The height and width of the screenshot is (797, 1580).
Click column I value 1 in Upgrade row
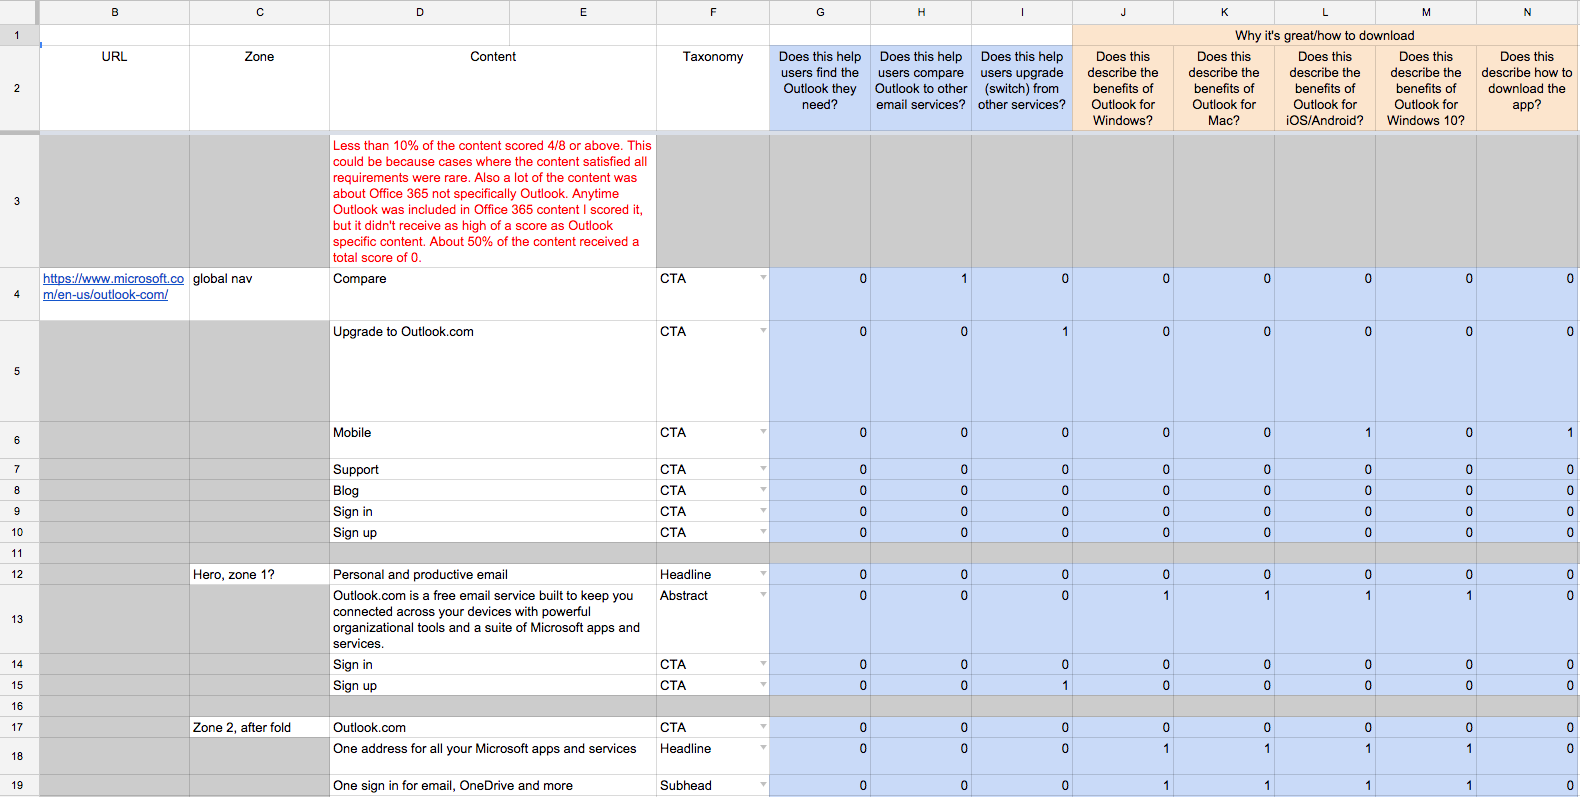coord(1022,371)
